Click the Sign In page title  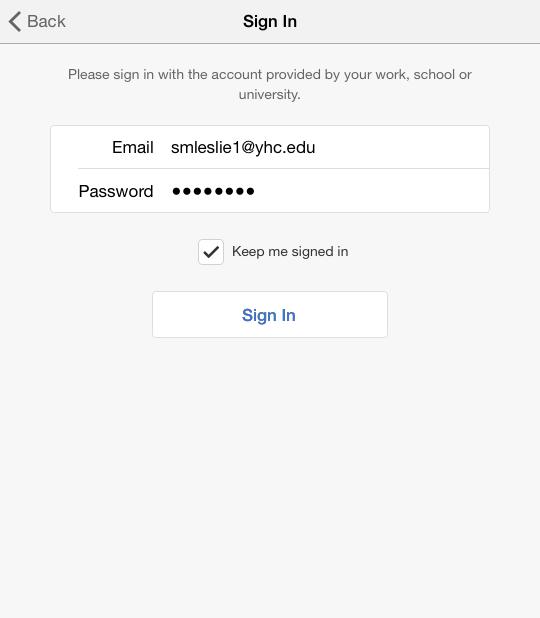(x=270, y=21)
